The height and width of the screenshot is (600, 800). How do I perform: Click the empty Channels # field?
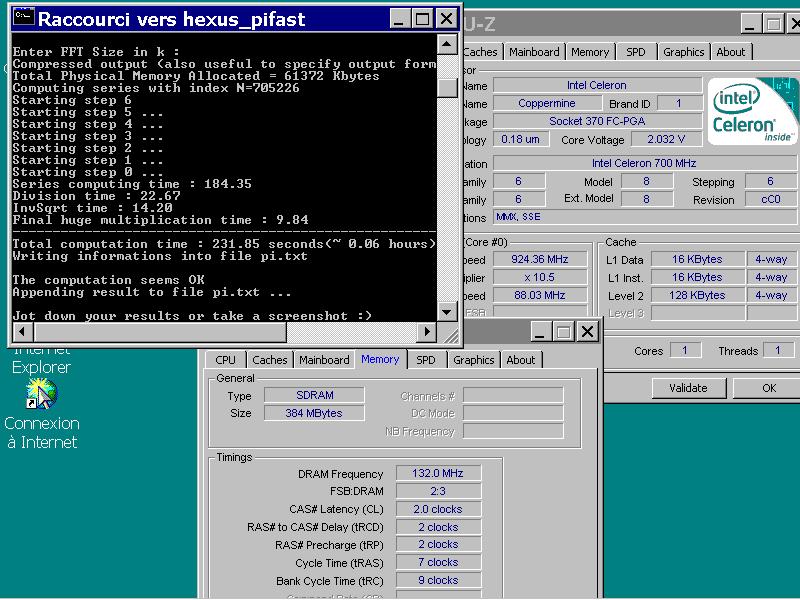click(x=513, y=395)
